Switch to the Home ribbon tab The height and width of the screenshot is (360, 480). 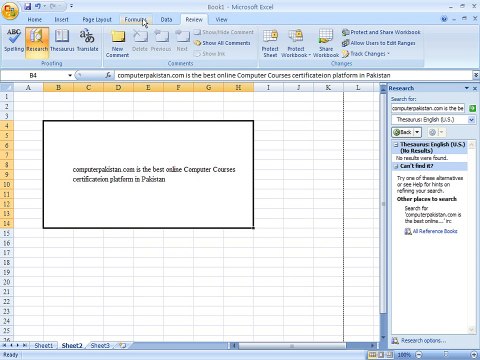click(x=35, y=20)
